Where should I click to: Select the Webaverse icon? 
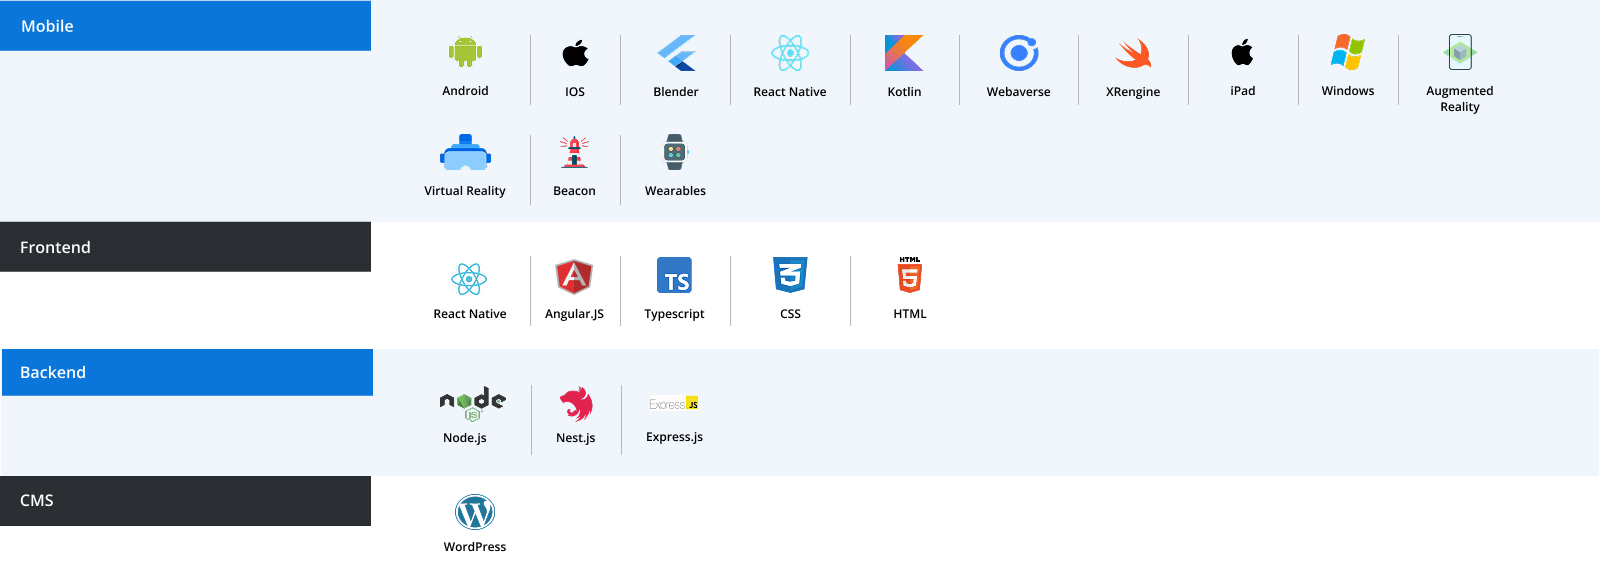click(x=1019, y=53)
